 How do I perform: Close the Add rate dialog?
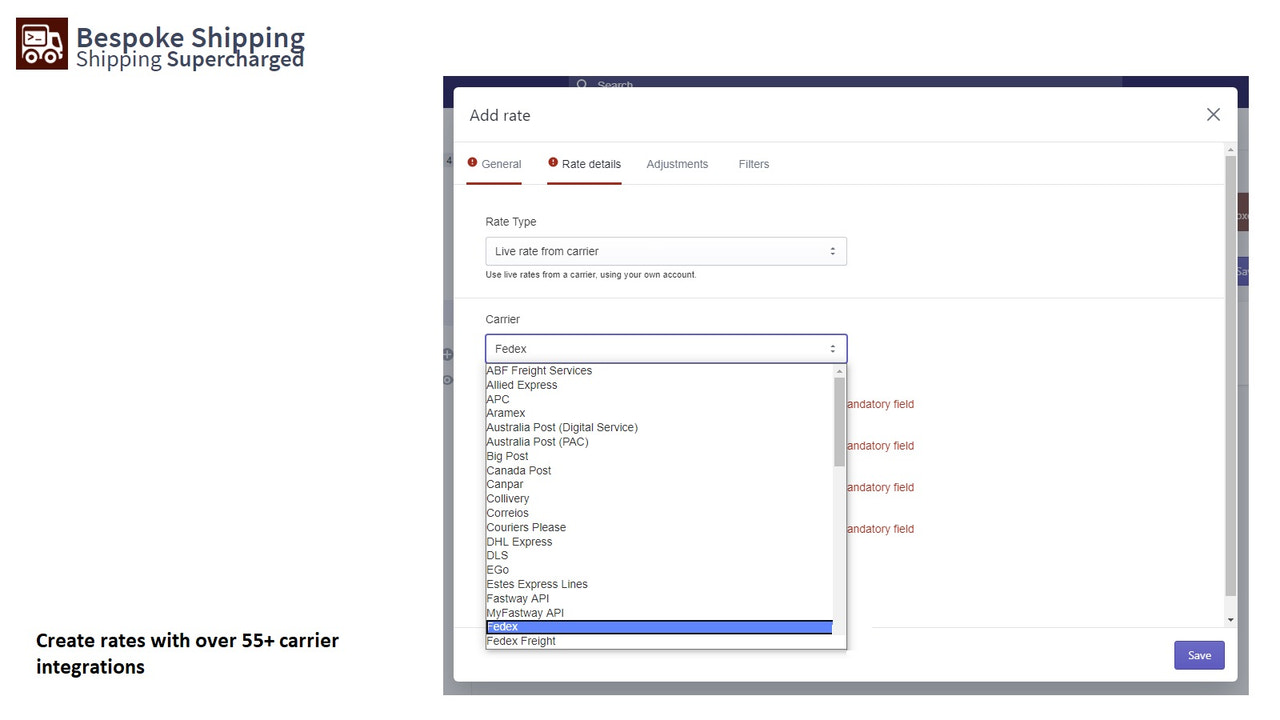1213,114
